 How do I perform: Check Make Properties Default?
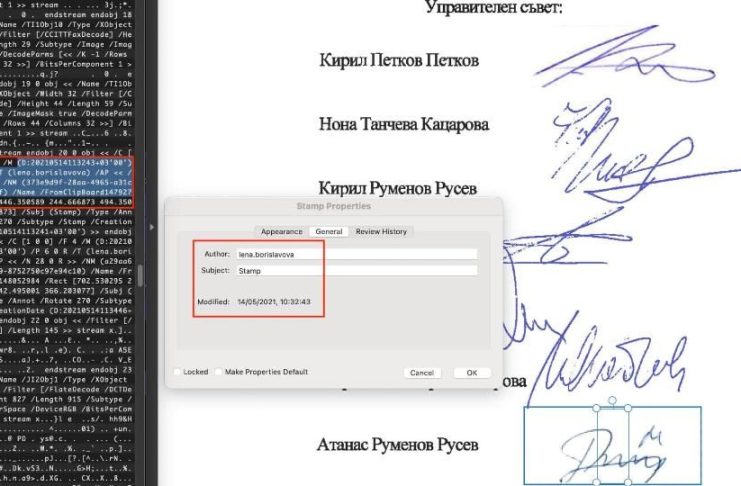[219, 372]
